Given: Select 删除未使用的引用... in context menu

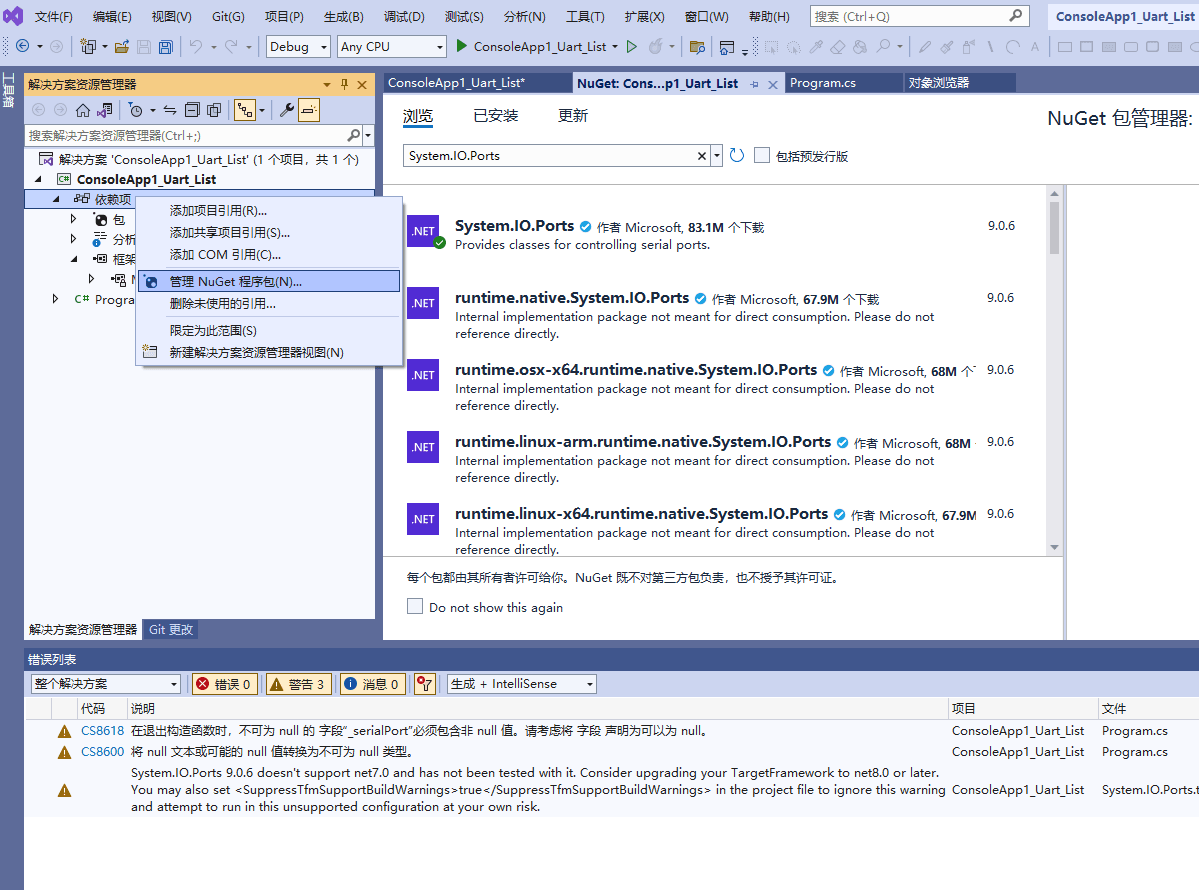Looking at the screenshot, I should 269,304.
